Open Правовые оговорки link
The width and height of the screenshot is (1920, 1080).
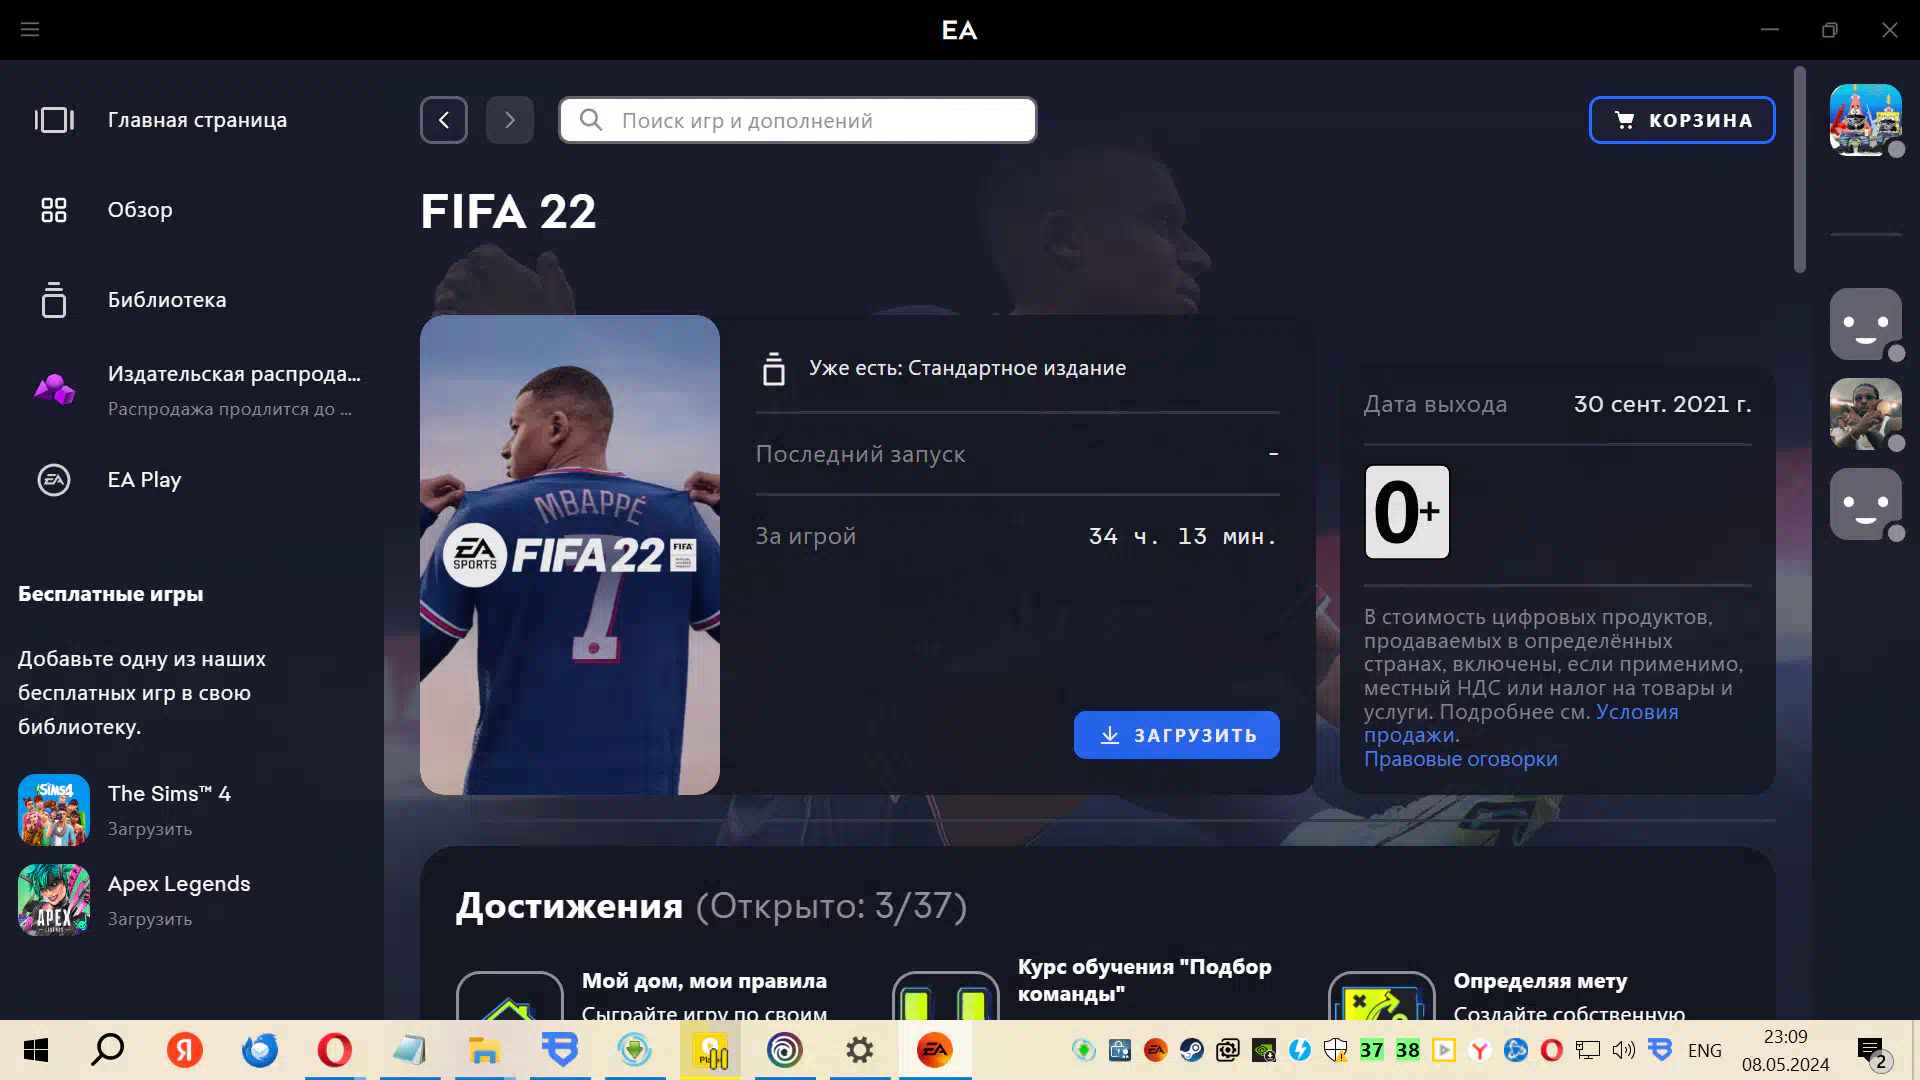1461,759
